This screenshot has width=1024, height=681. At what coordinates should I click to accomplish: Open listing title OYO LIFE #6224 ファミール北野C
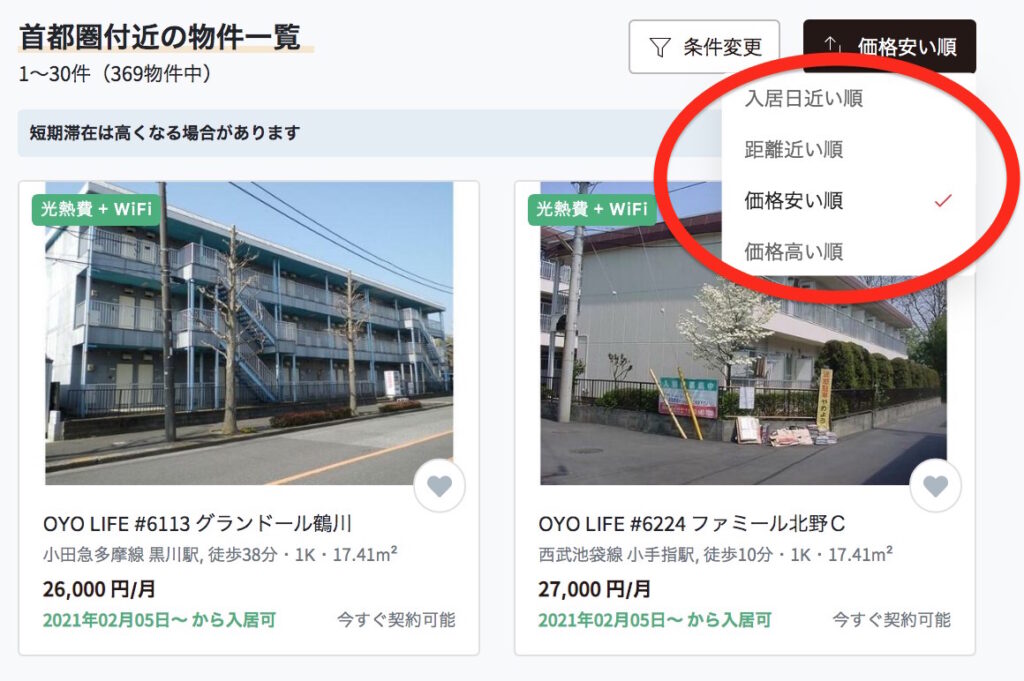pyautogui.click(x=692, y=524)
